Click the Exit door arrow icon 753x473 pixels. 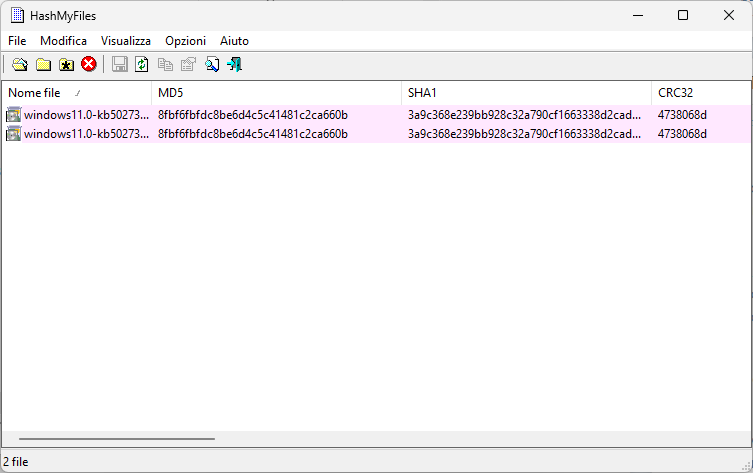[234, 64]
